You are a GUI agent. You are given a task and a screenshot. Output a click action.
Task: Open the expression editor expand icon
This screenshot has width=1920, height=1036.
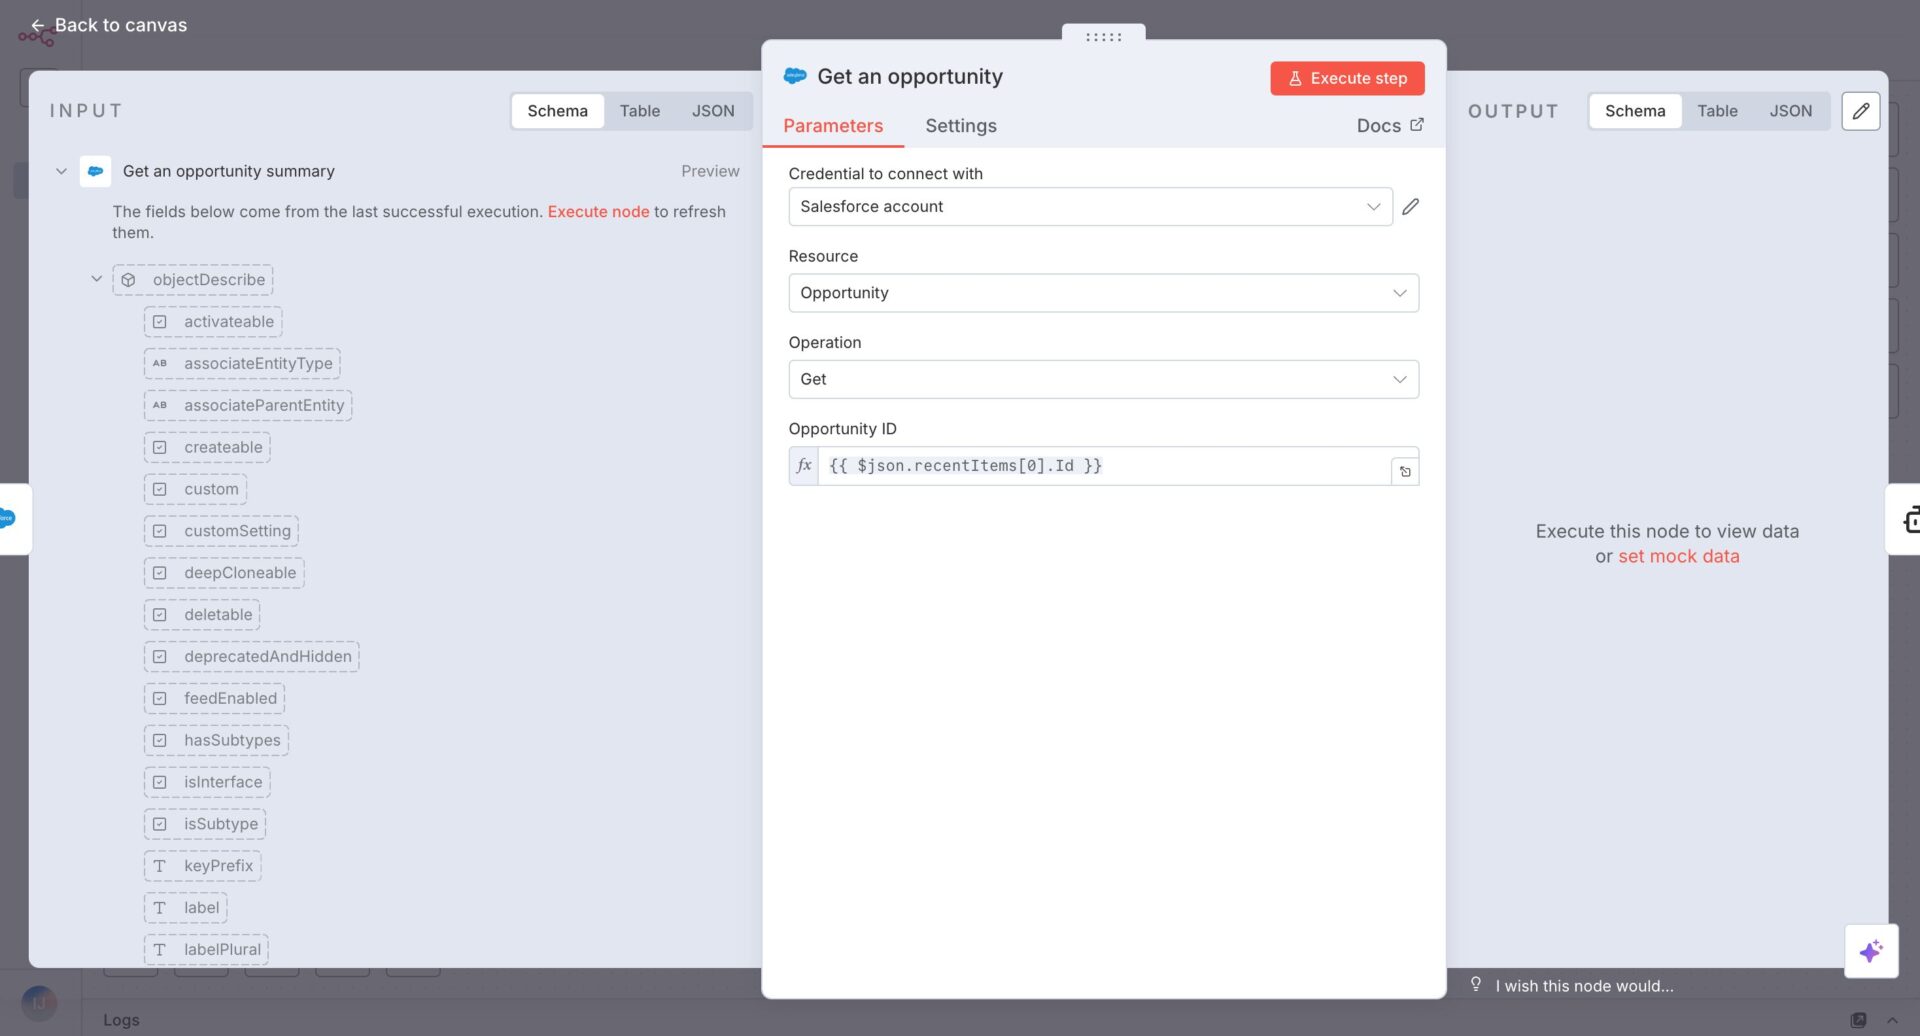[1405, 472]
